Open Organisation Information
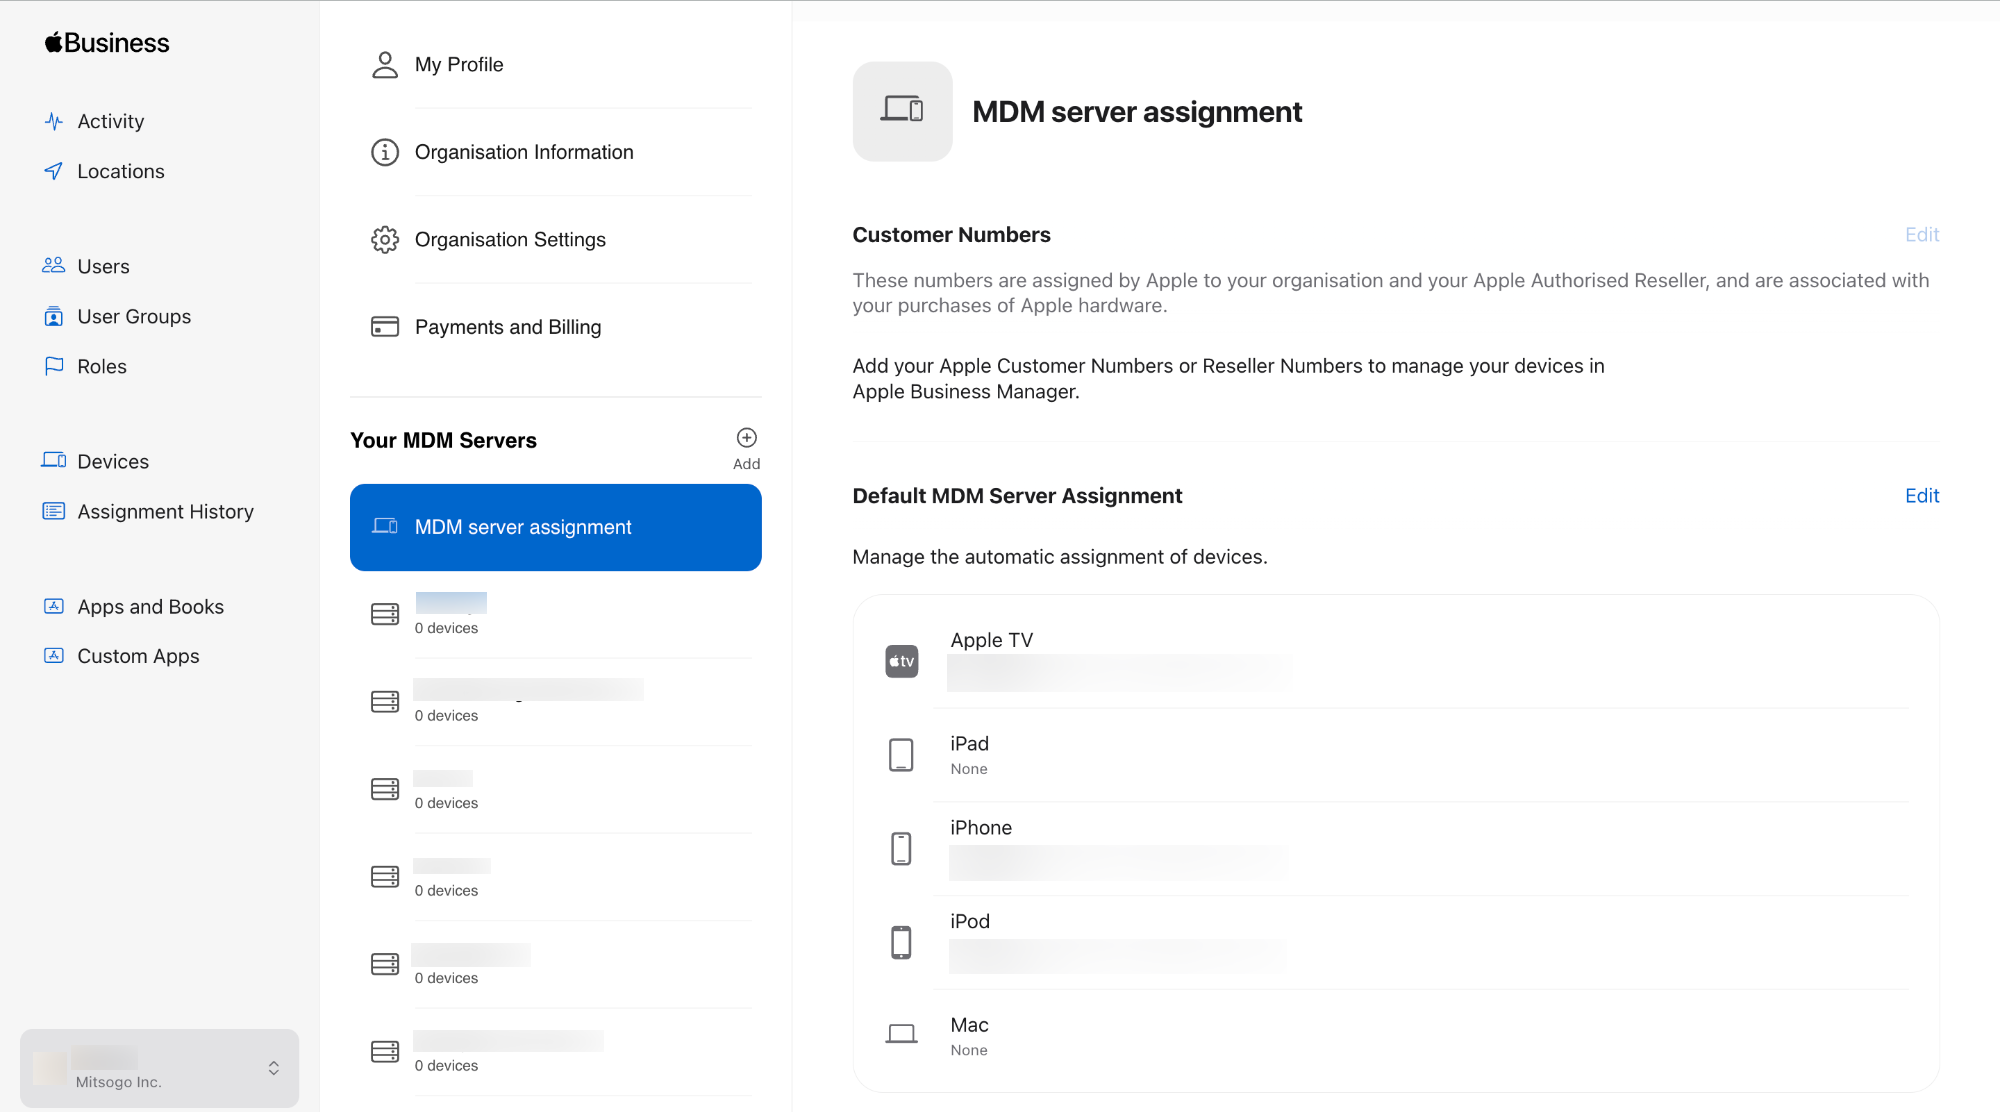 (x=556, y=152)
